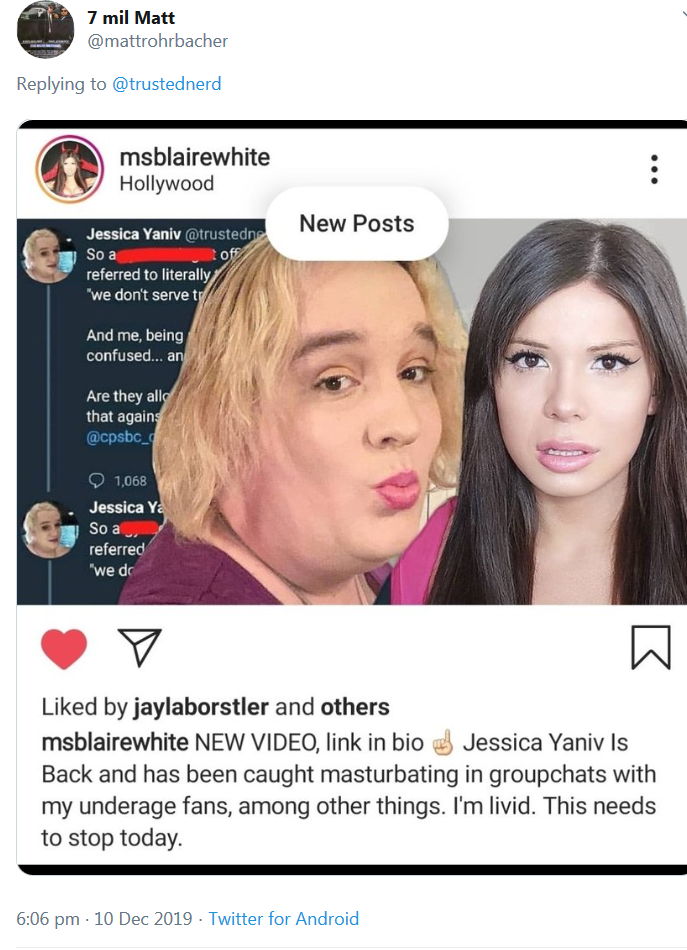Open the 7 mil Matt profile picture

(x=45, y=30)
